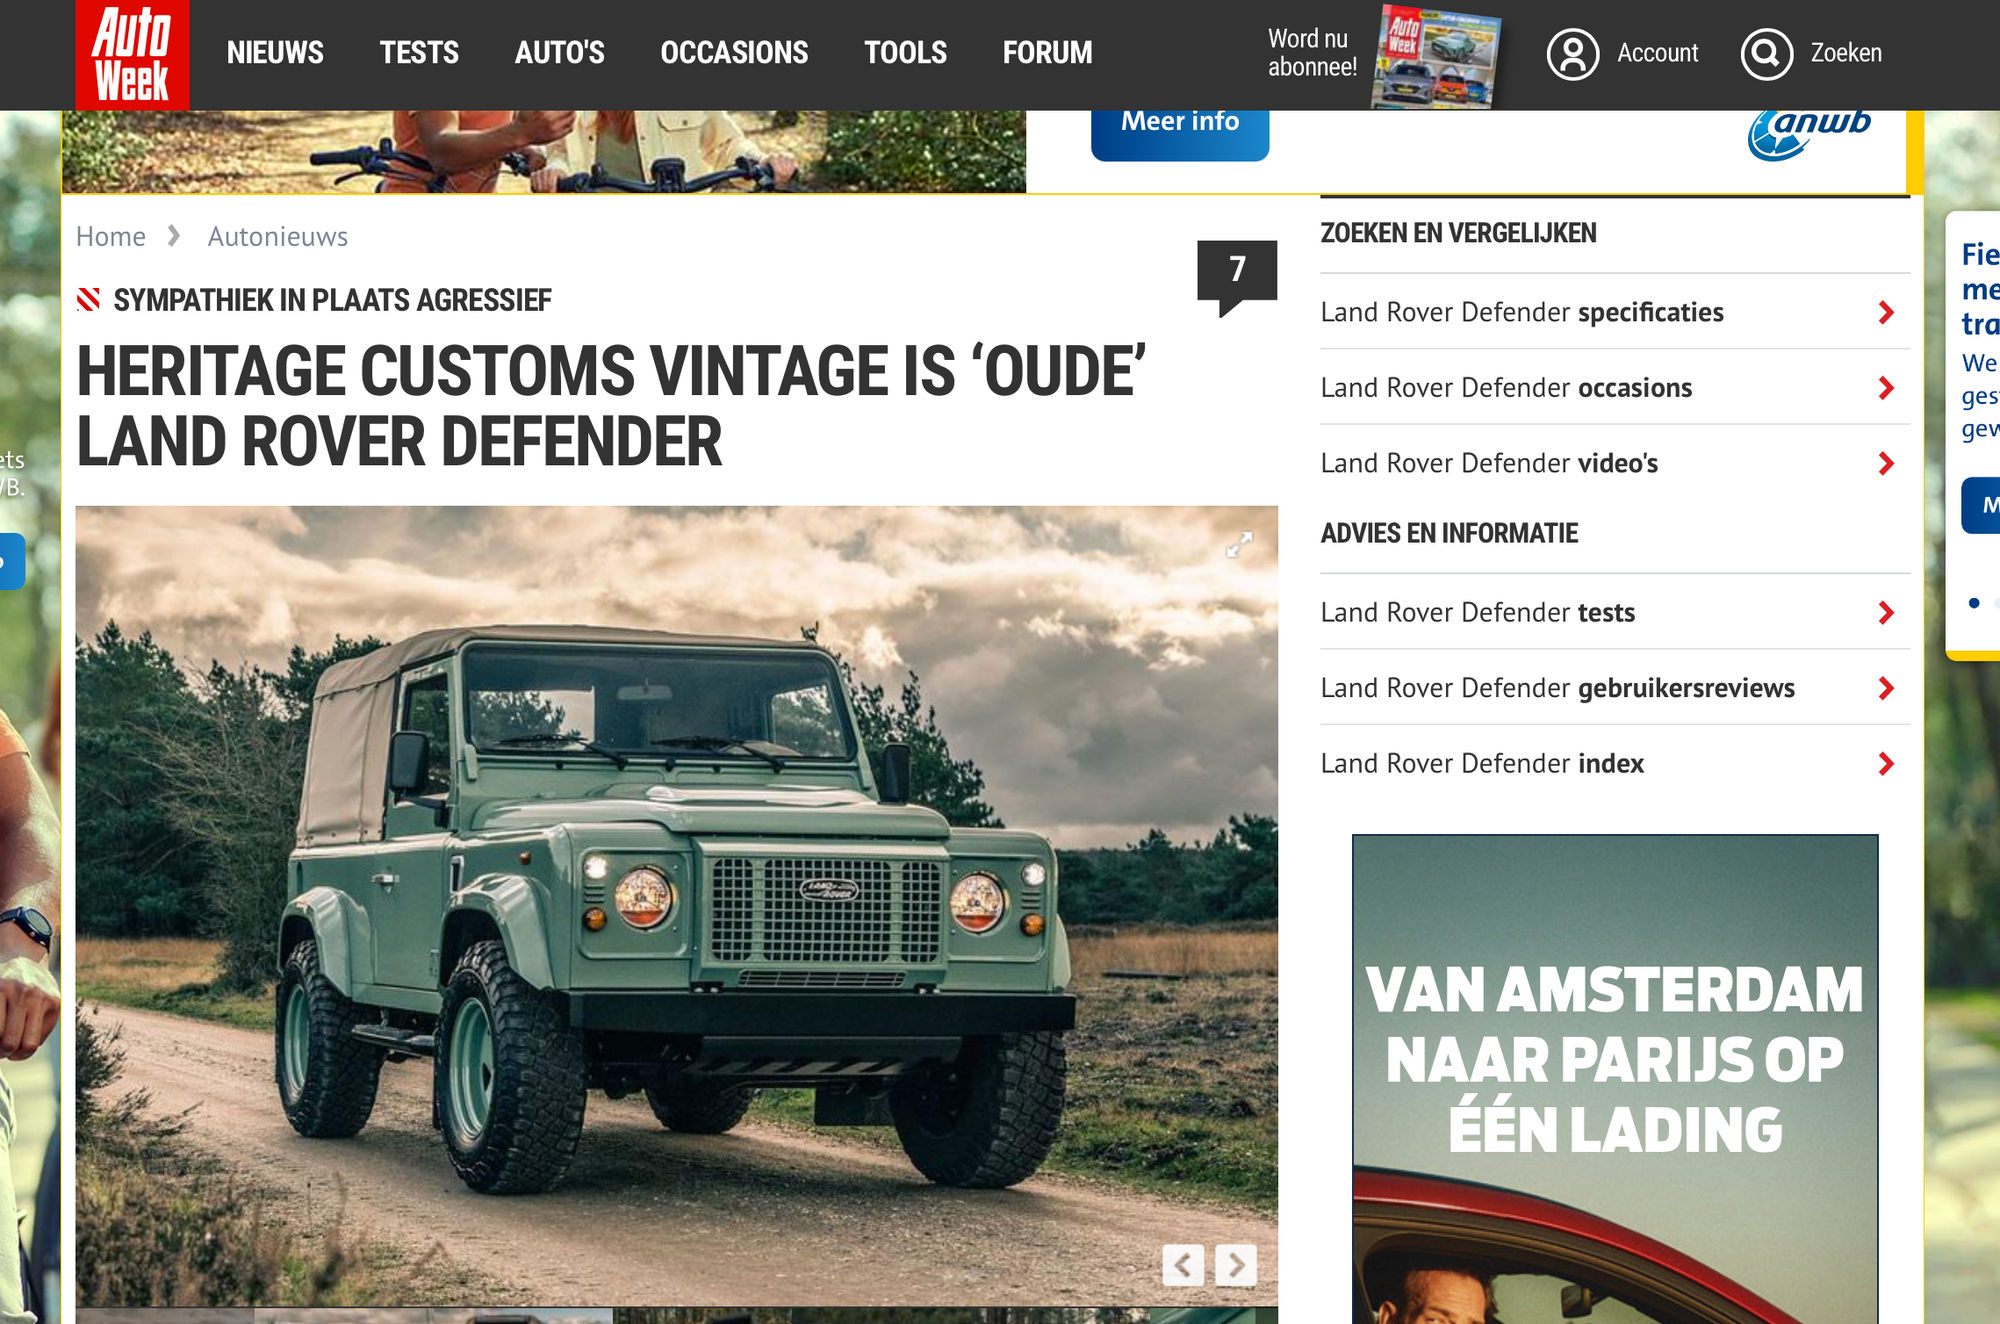Open the Account profile icon
Image resolution: width=2000 pixels, height=1324 pixels.
1573,54
